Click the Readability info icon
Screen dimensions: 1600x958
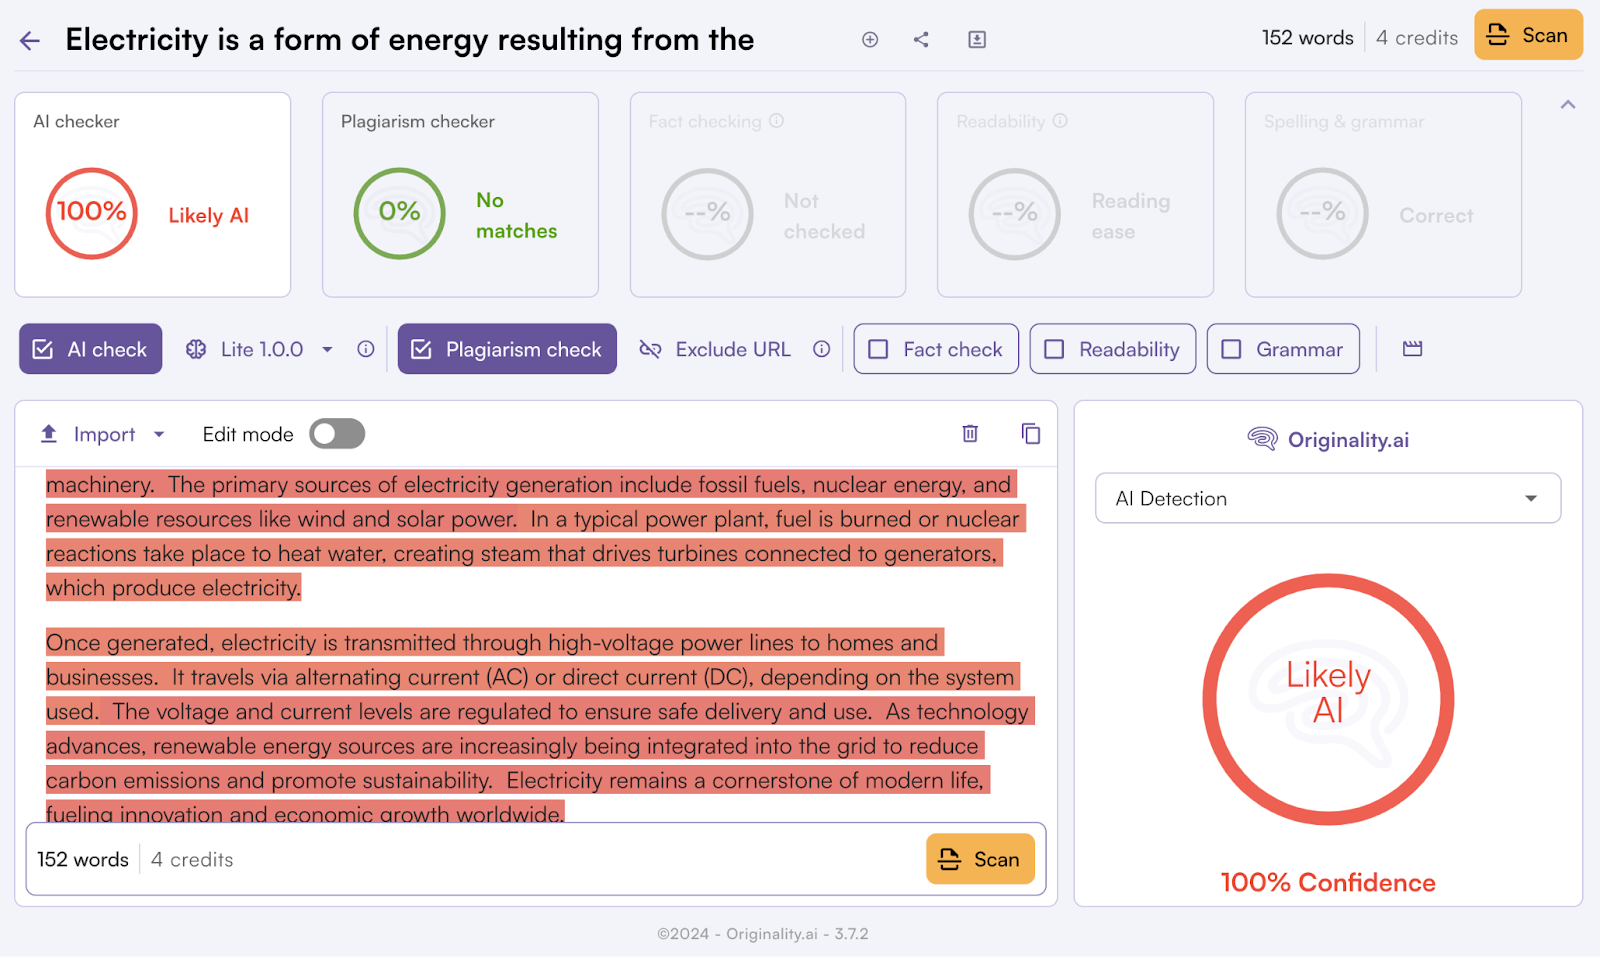point(1060,121)
